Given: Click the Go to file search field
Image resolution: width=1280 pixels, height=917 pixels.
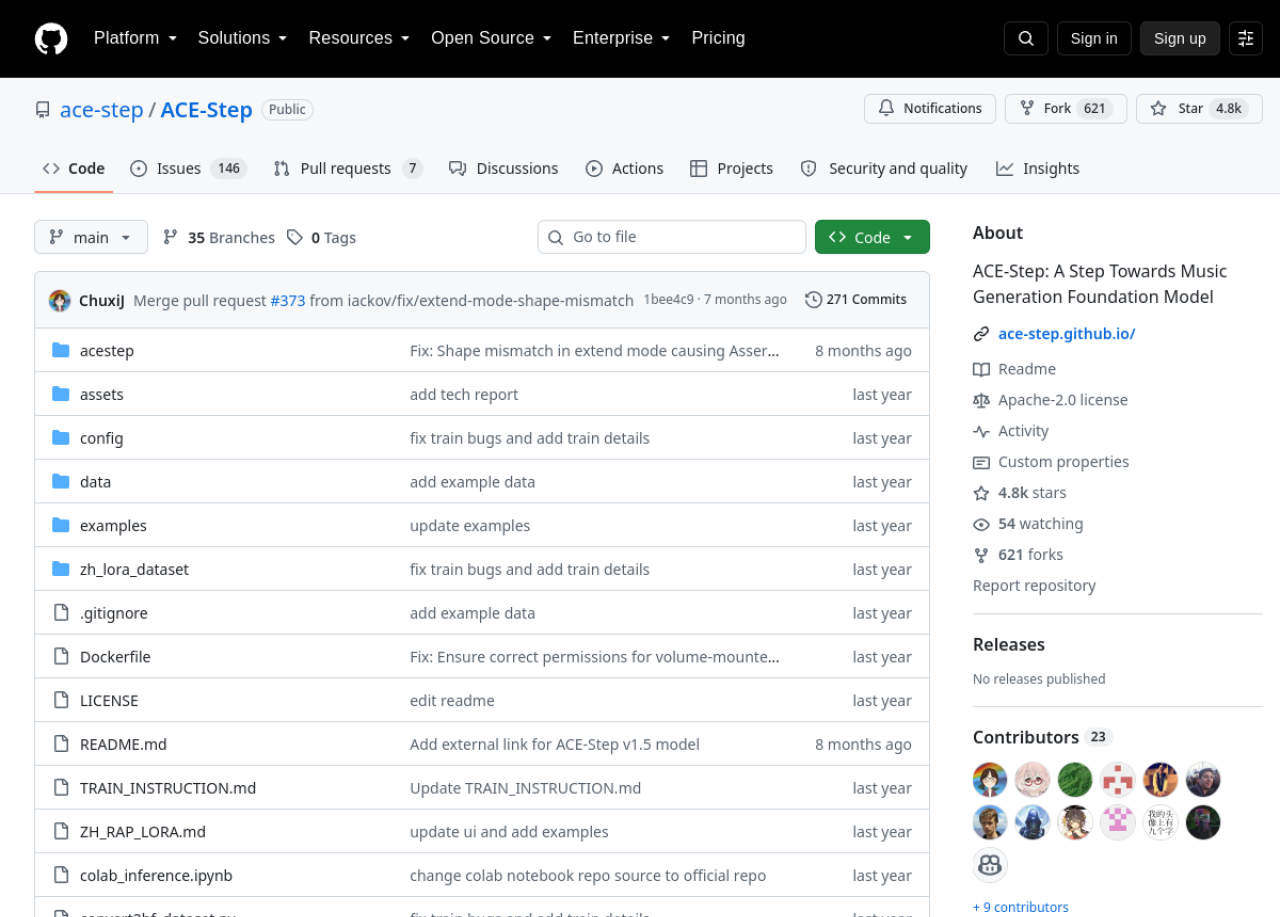Looking at the screenshot, I should click(x=672, y=237).
